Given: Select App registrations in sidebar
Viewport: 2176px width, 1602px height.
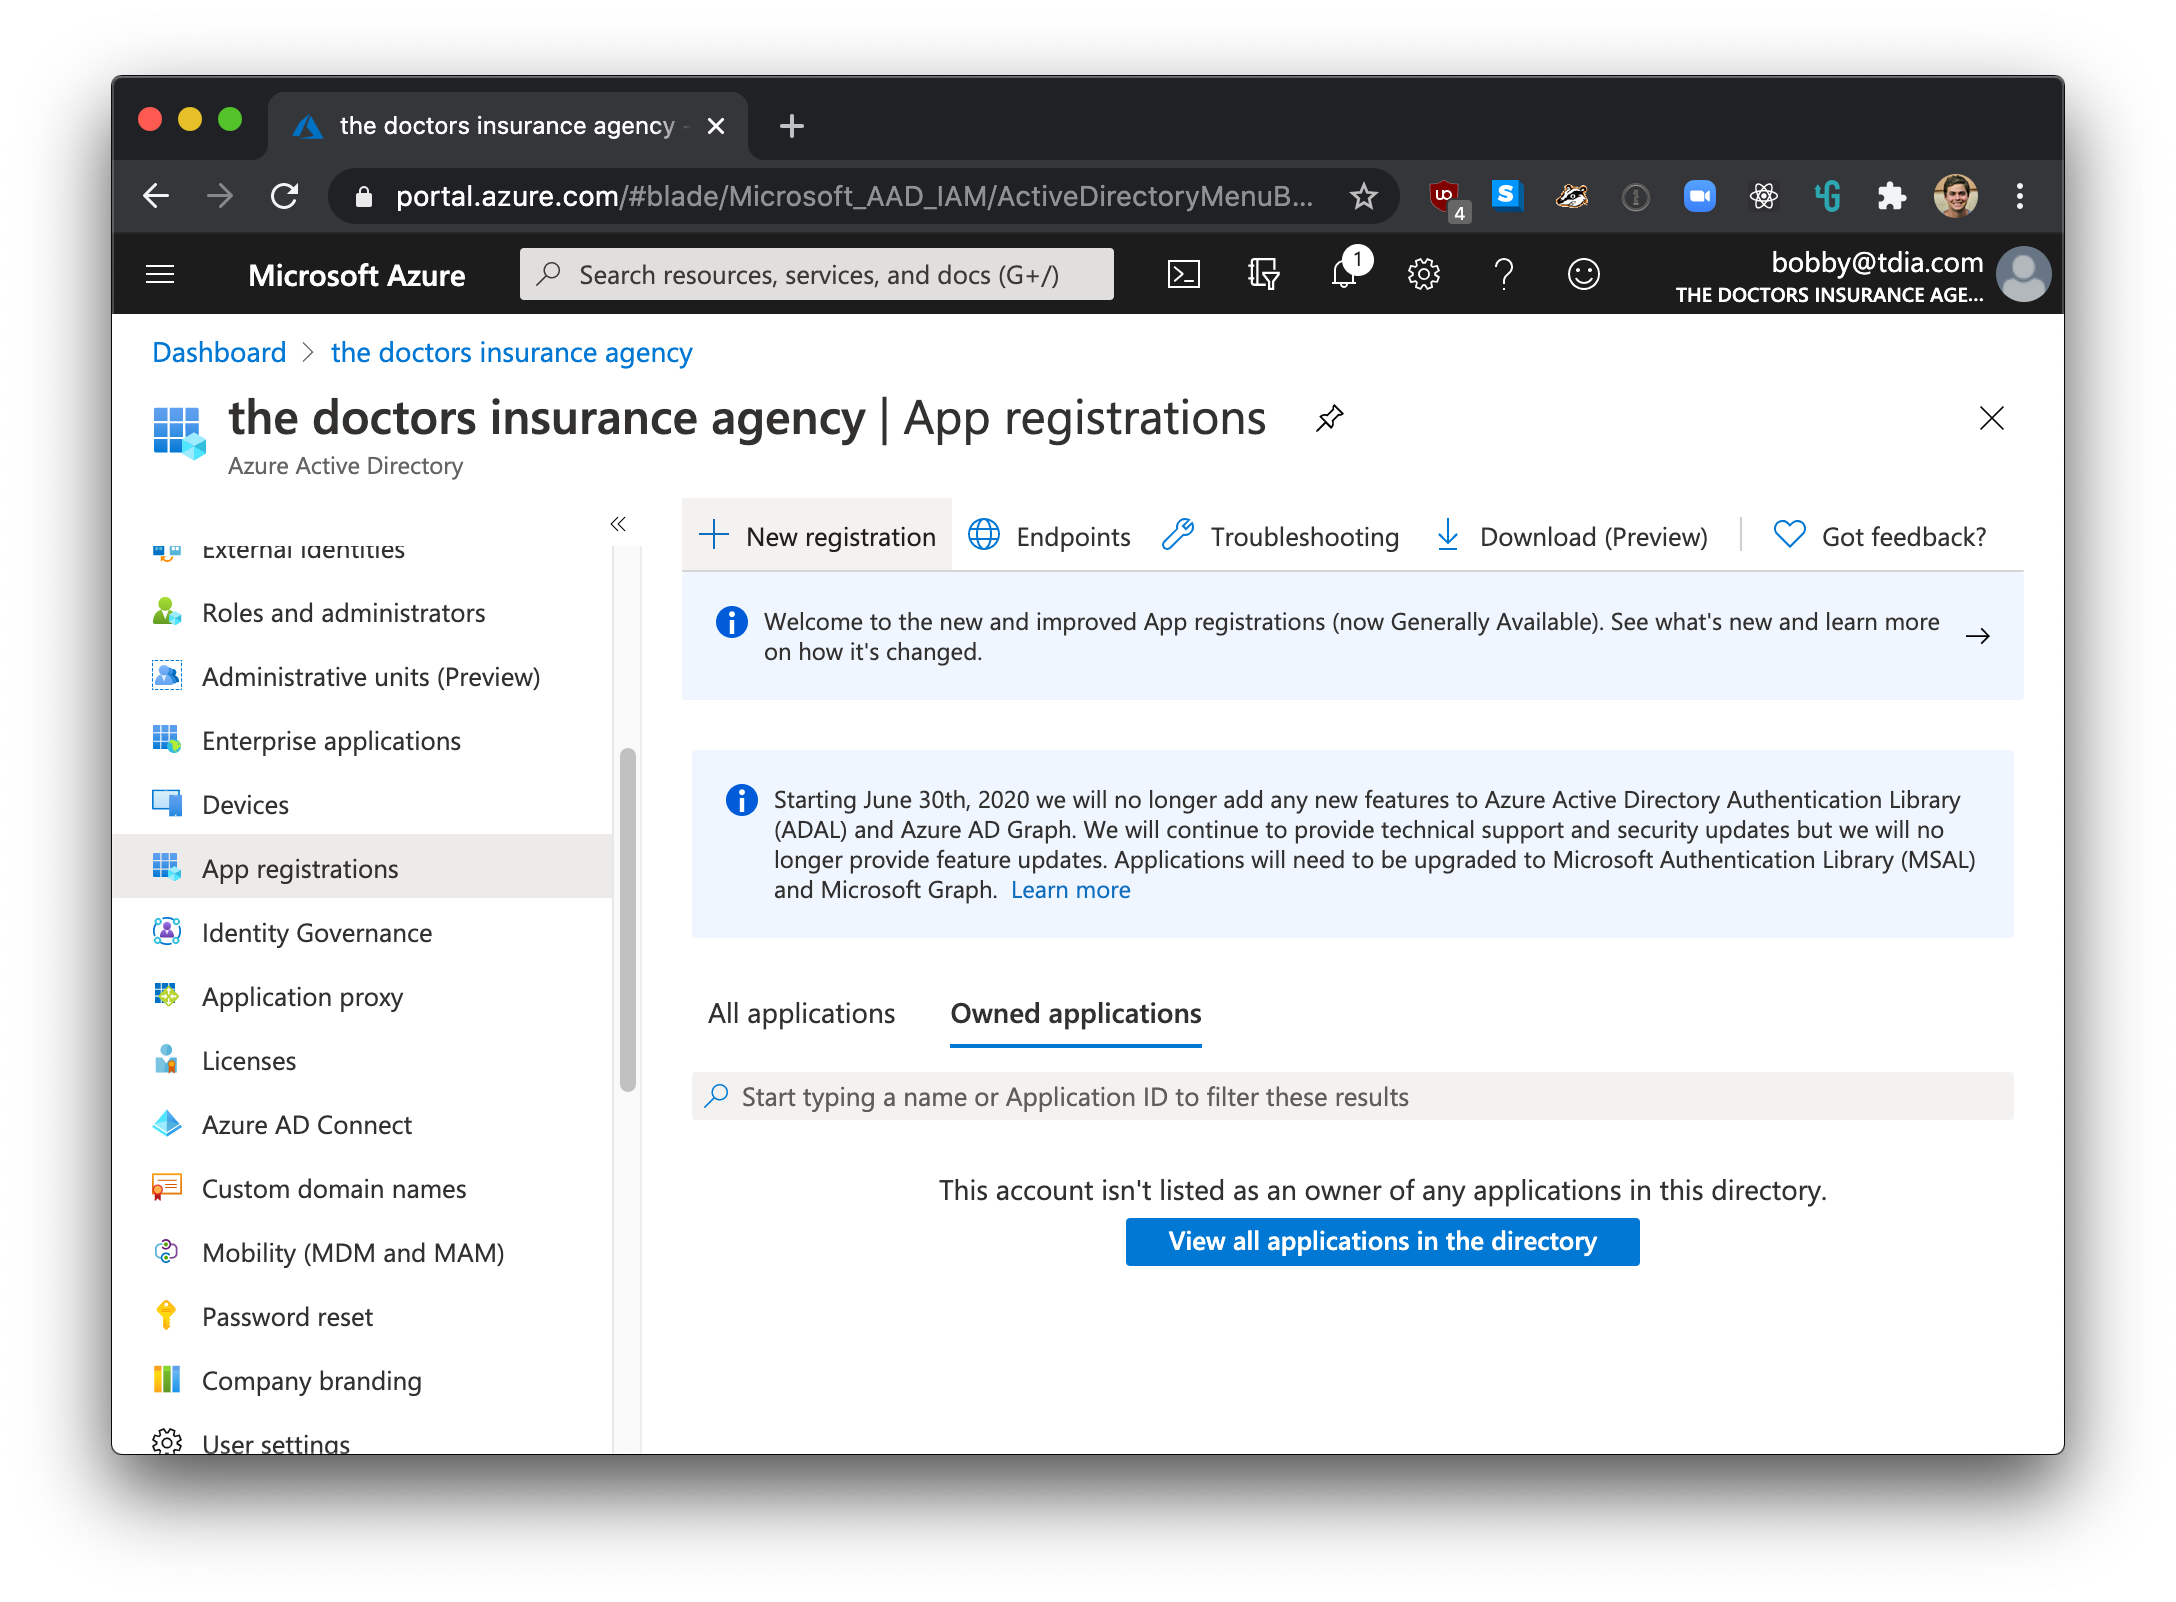Looking at the screenshot, I should coord(362,866).
